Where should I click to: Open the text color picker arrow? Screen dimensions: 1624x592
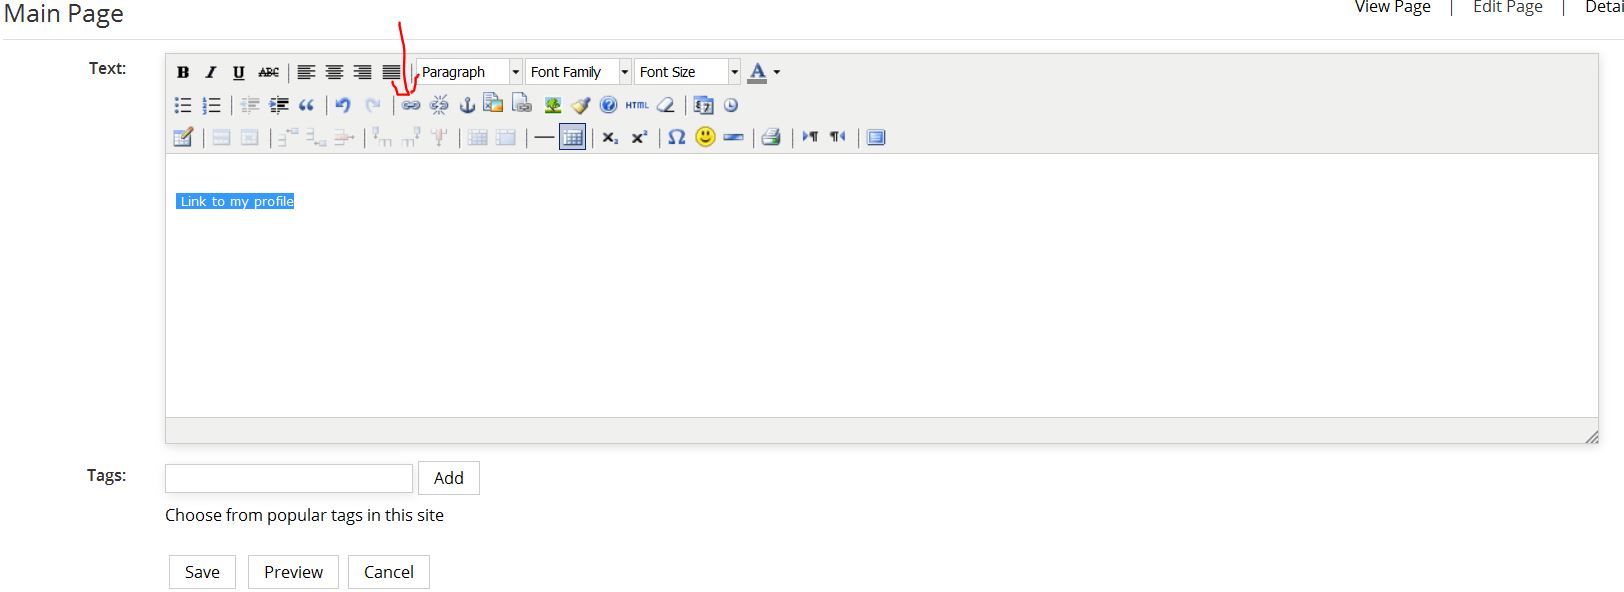777,72
